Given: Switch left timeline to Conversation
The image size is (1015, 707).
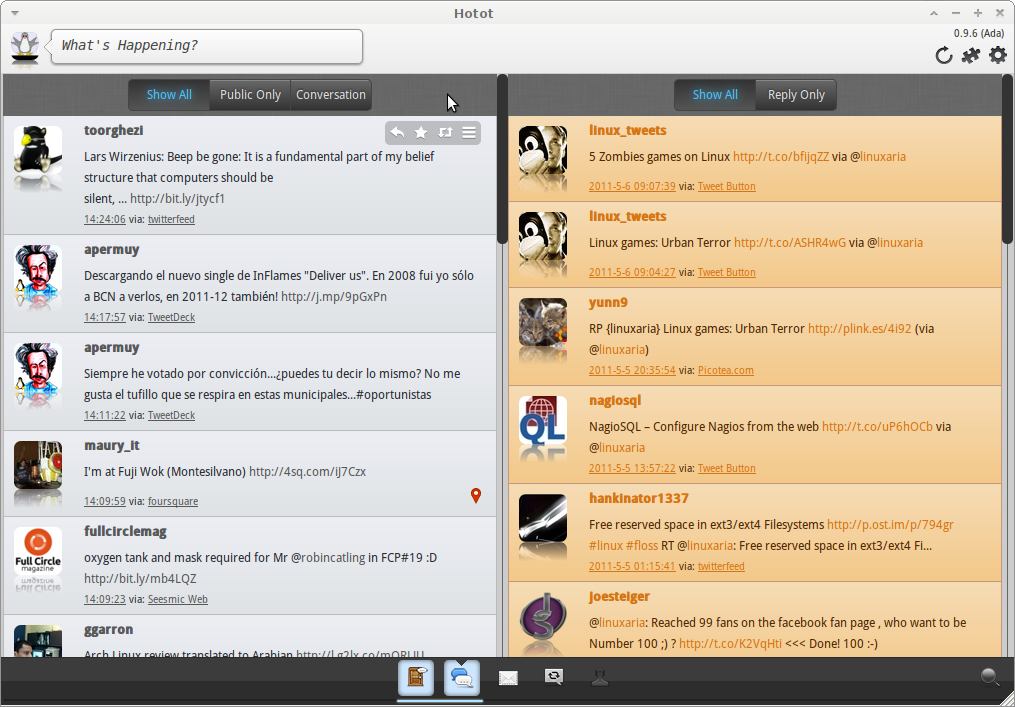Looking at the screenshot, I should [331, 95].
